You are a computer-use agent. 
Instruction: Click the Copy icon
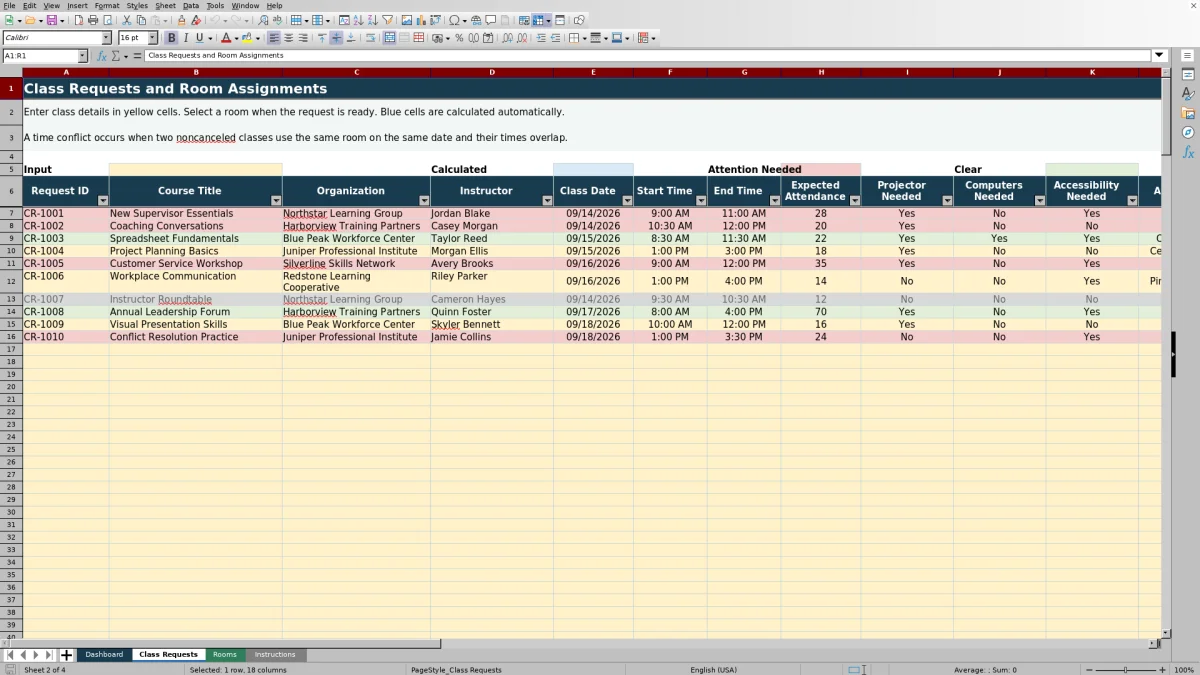point(141,20)
